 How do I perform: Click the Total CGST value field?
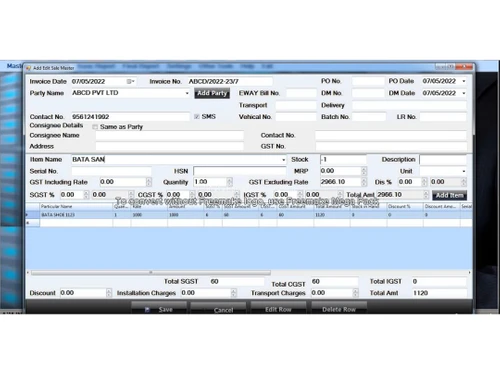[x=335, y=282]
